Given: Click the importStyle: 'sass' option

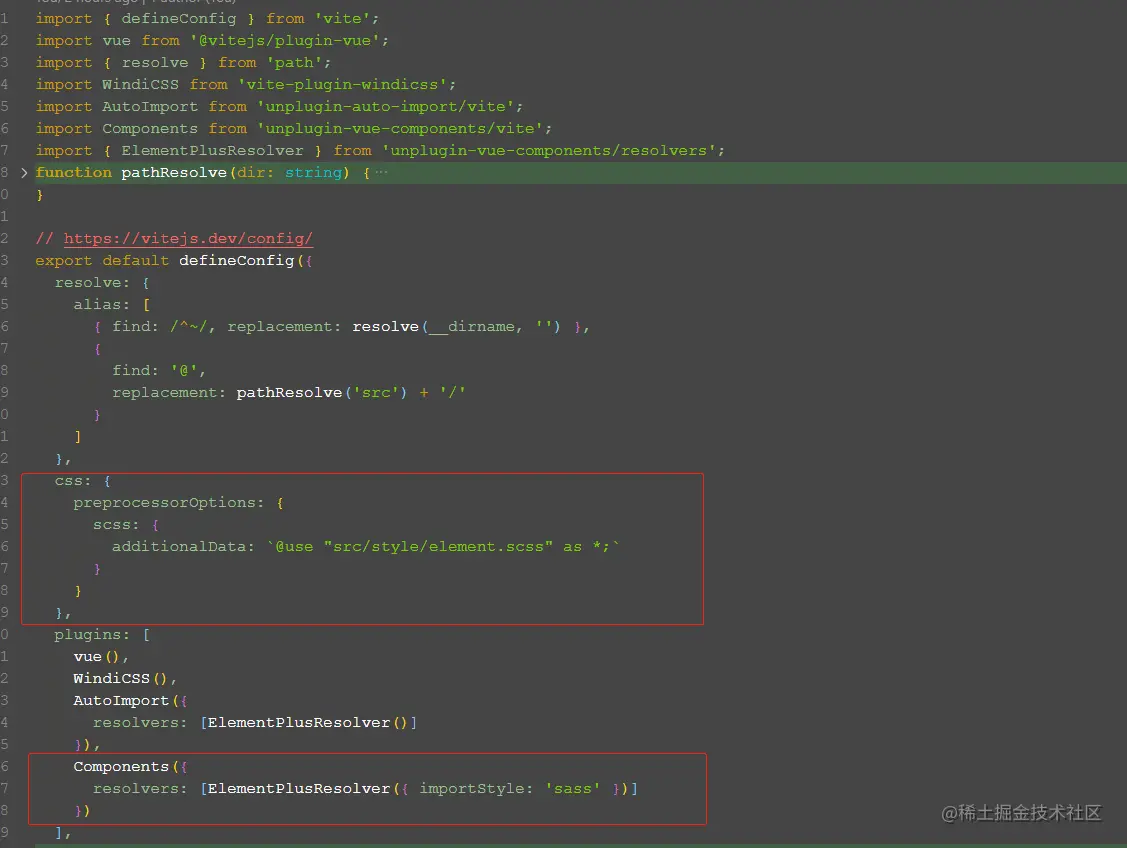Looking at the screenshot, I should point(510,788).
